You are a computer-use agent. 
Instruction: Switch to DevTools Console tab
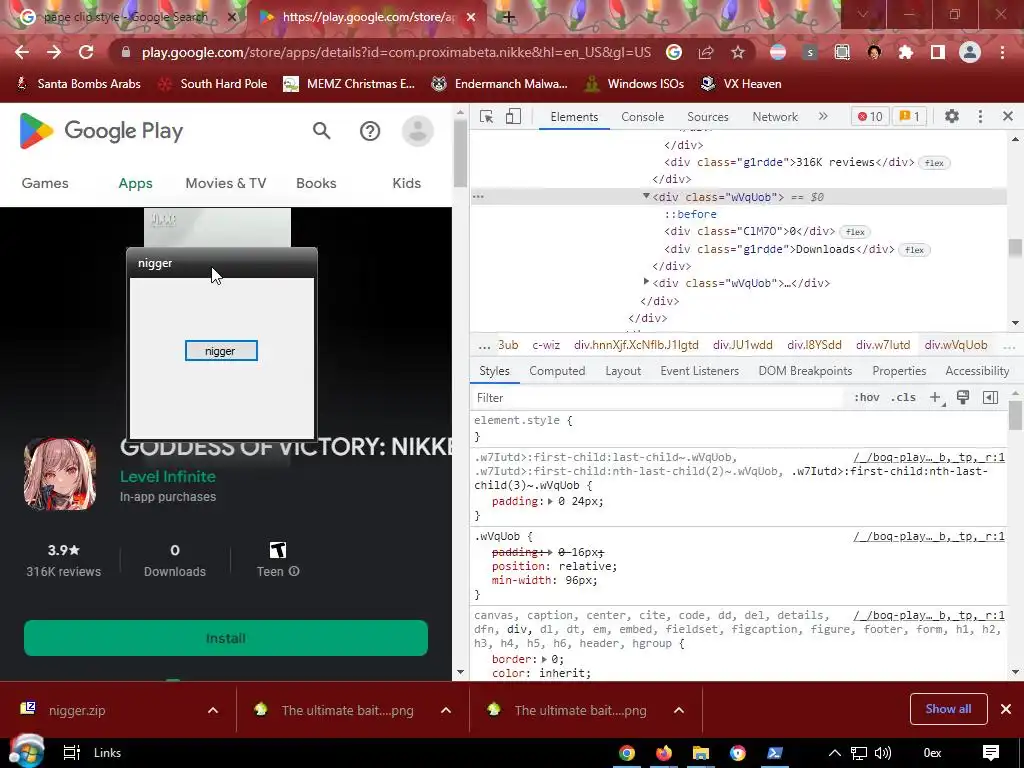pyautogui.click(x=642, y=117)
